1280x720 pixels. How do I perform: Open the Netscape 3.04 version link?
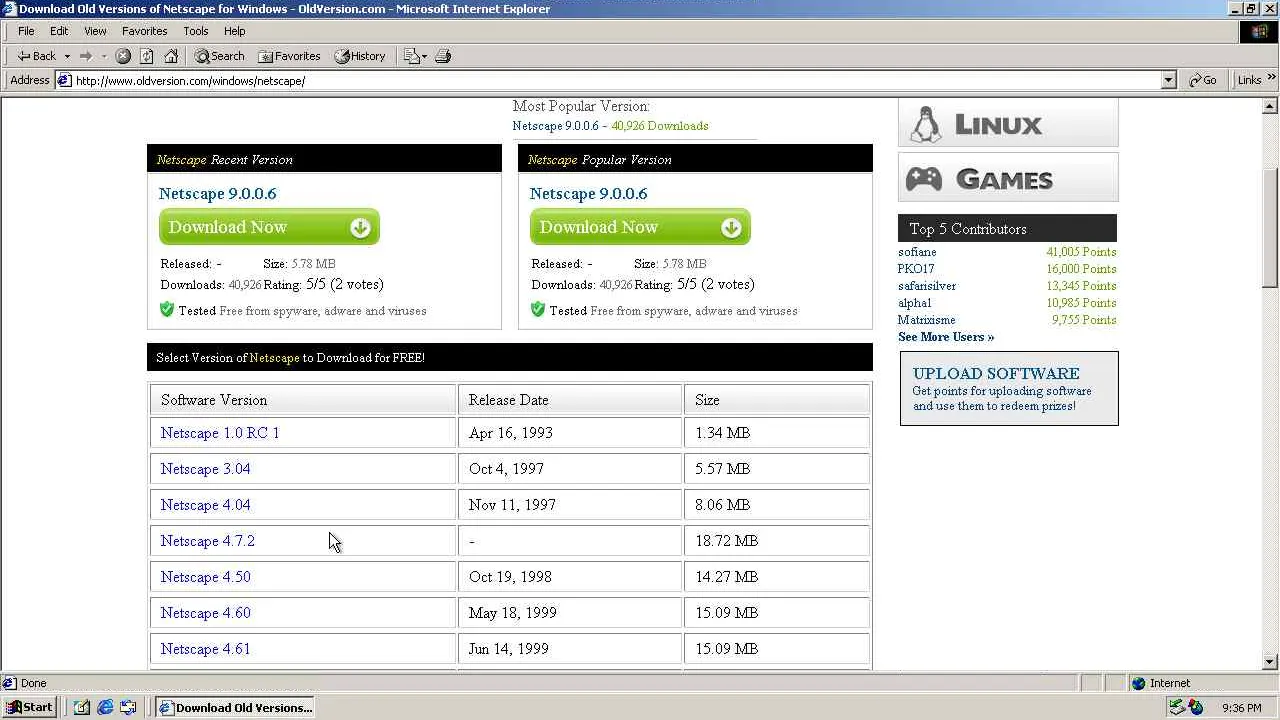coord(205,469)
